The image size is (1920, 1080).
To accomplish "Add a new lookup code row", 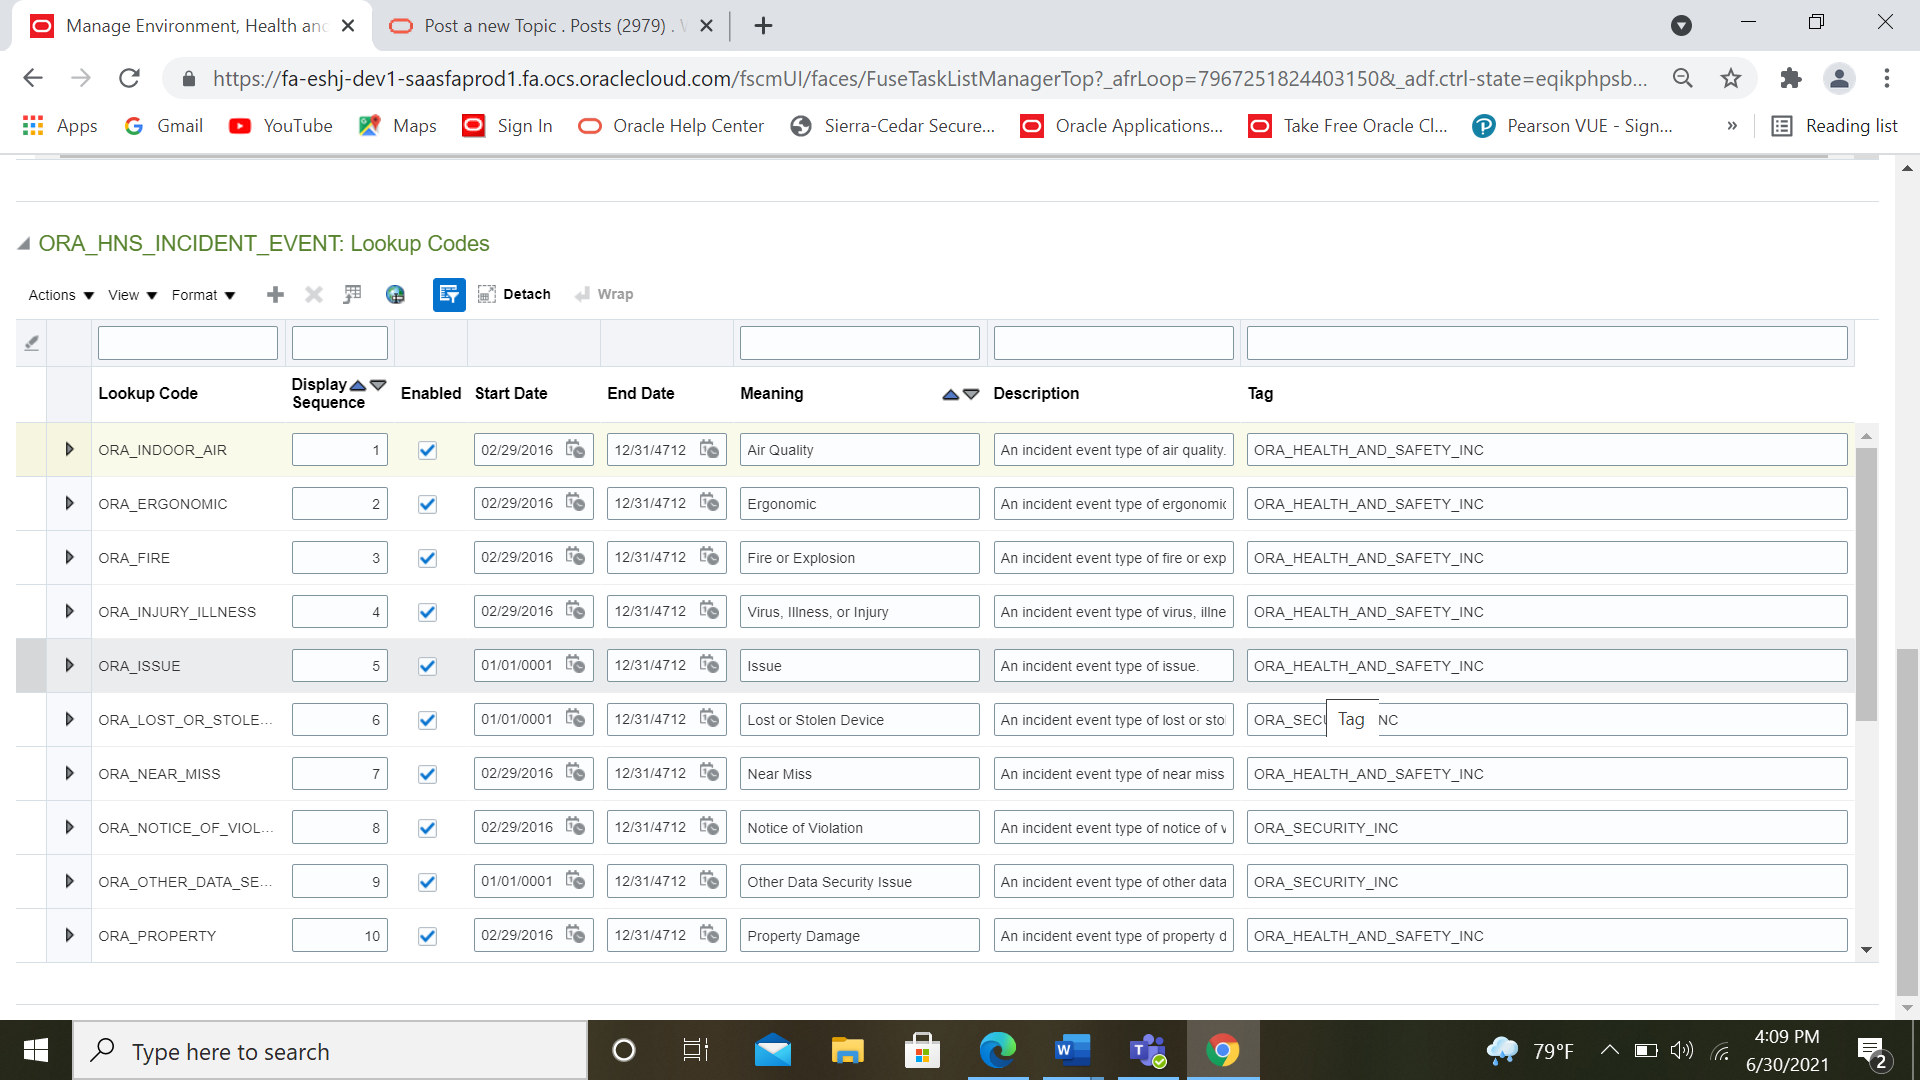I will pos(274,294).
